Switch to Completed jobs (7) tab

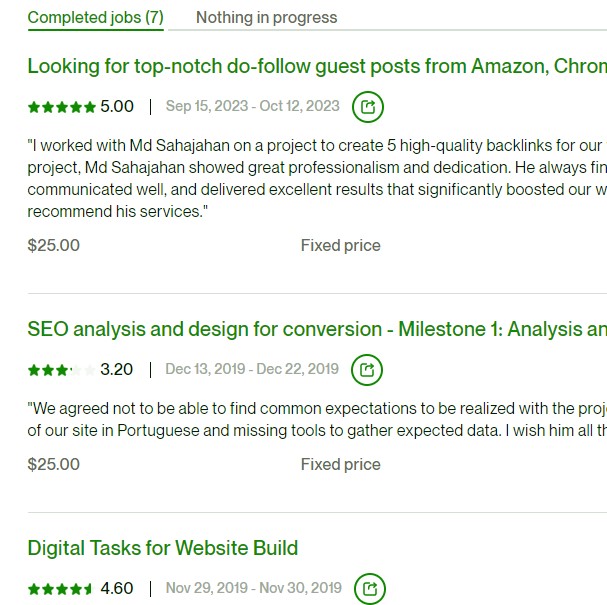point(96,18)
